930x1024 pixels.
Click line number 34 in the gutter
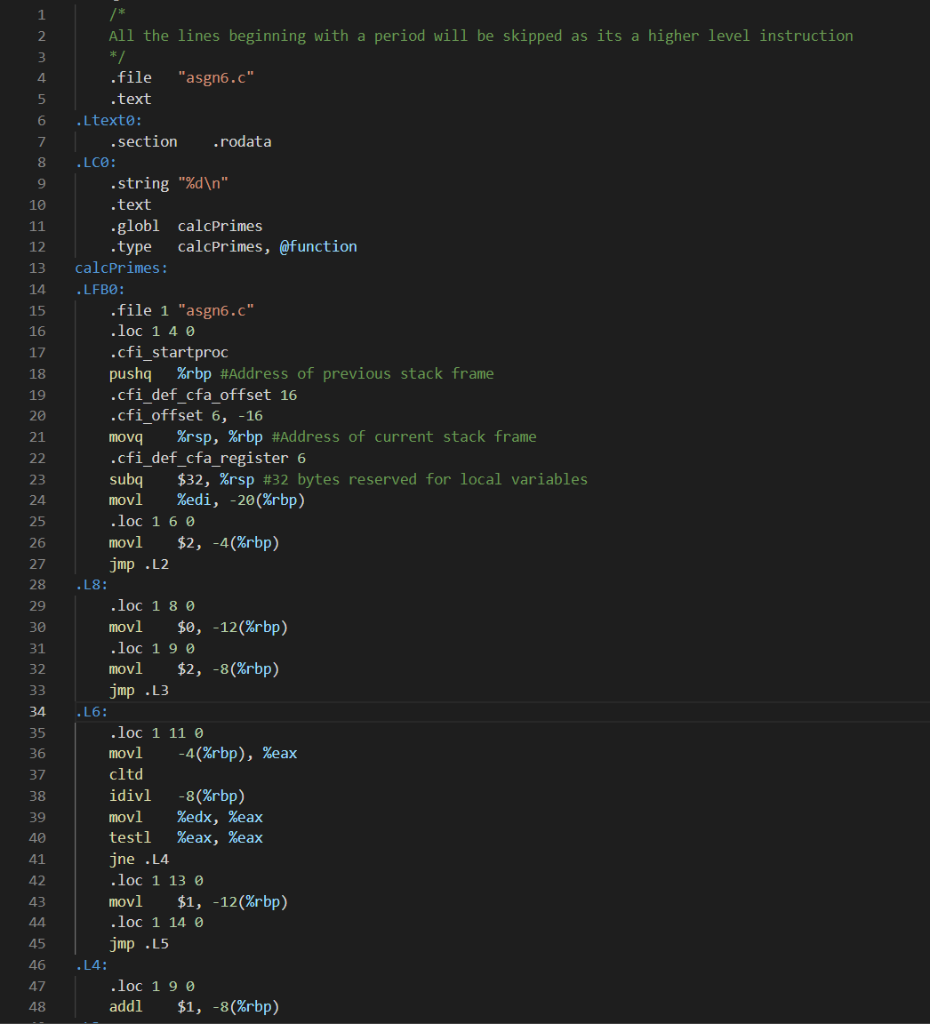[x=37, y=711]
